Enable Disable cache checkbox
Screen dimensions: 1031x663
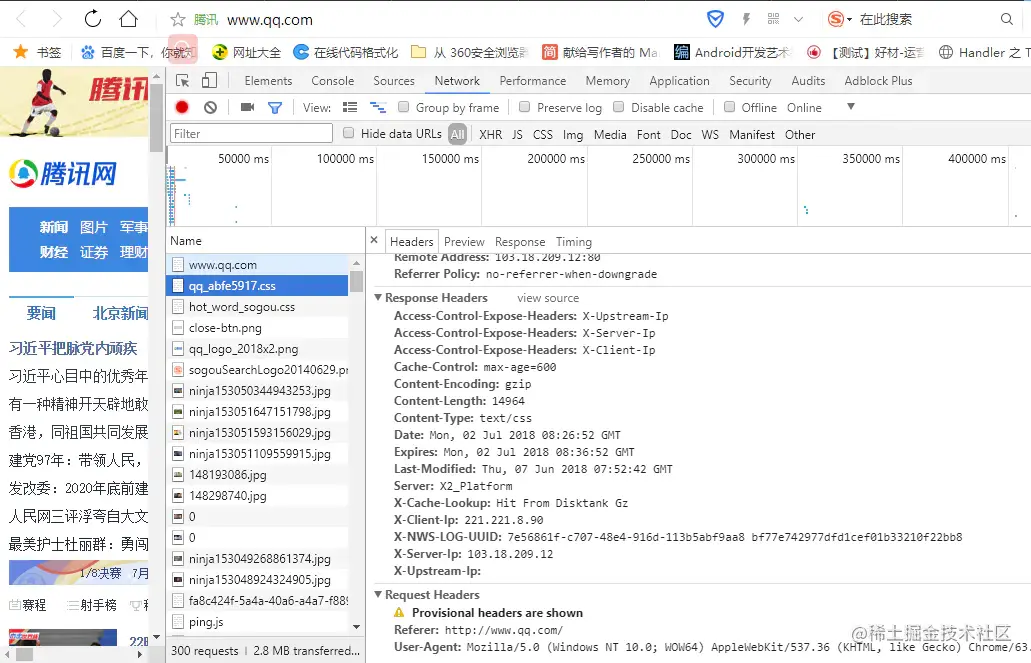pos(619,107)
